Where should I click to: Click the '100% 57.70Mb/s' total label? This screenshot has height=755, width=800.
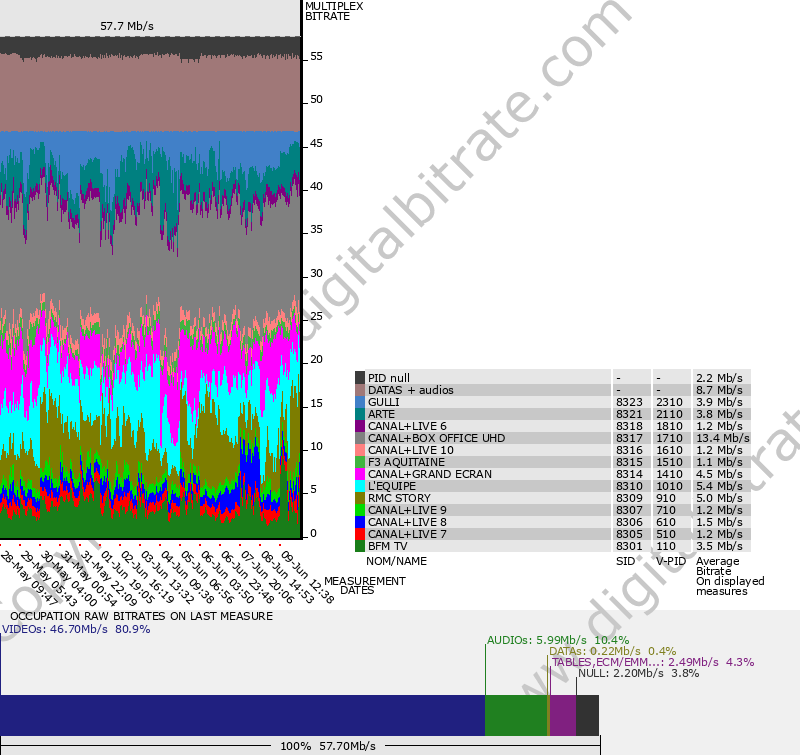(x=328, y=746)
